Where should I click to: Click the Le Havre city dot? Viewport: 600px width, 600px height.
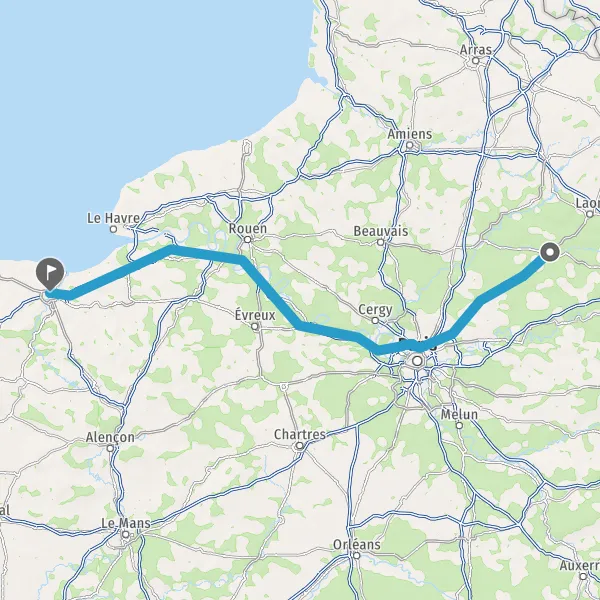point(113,229)
